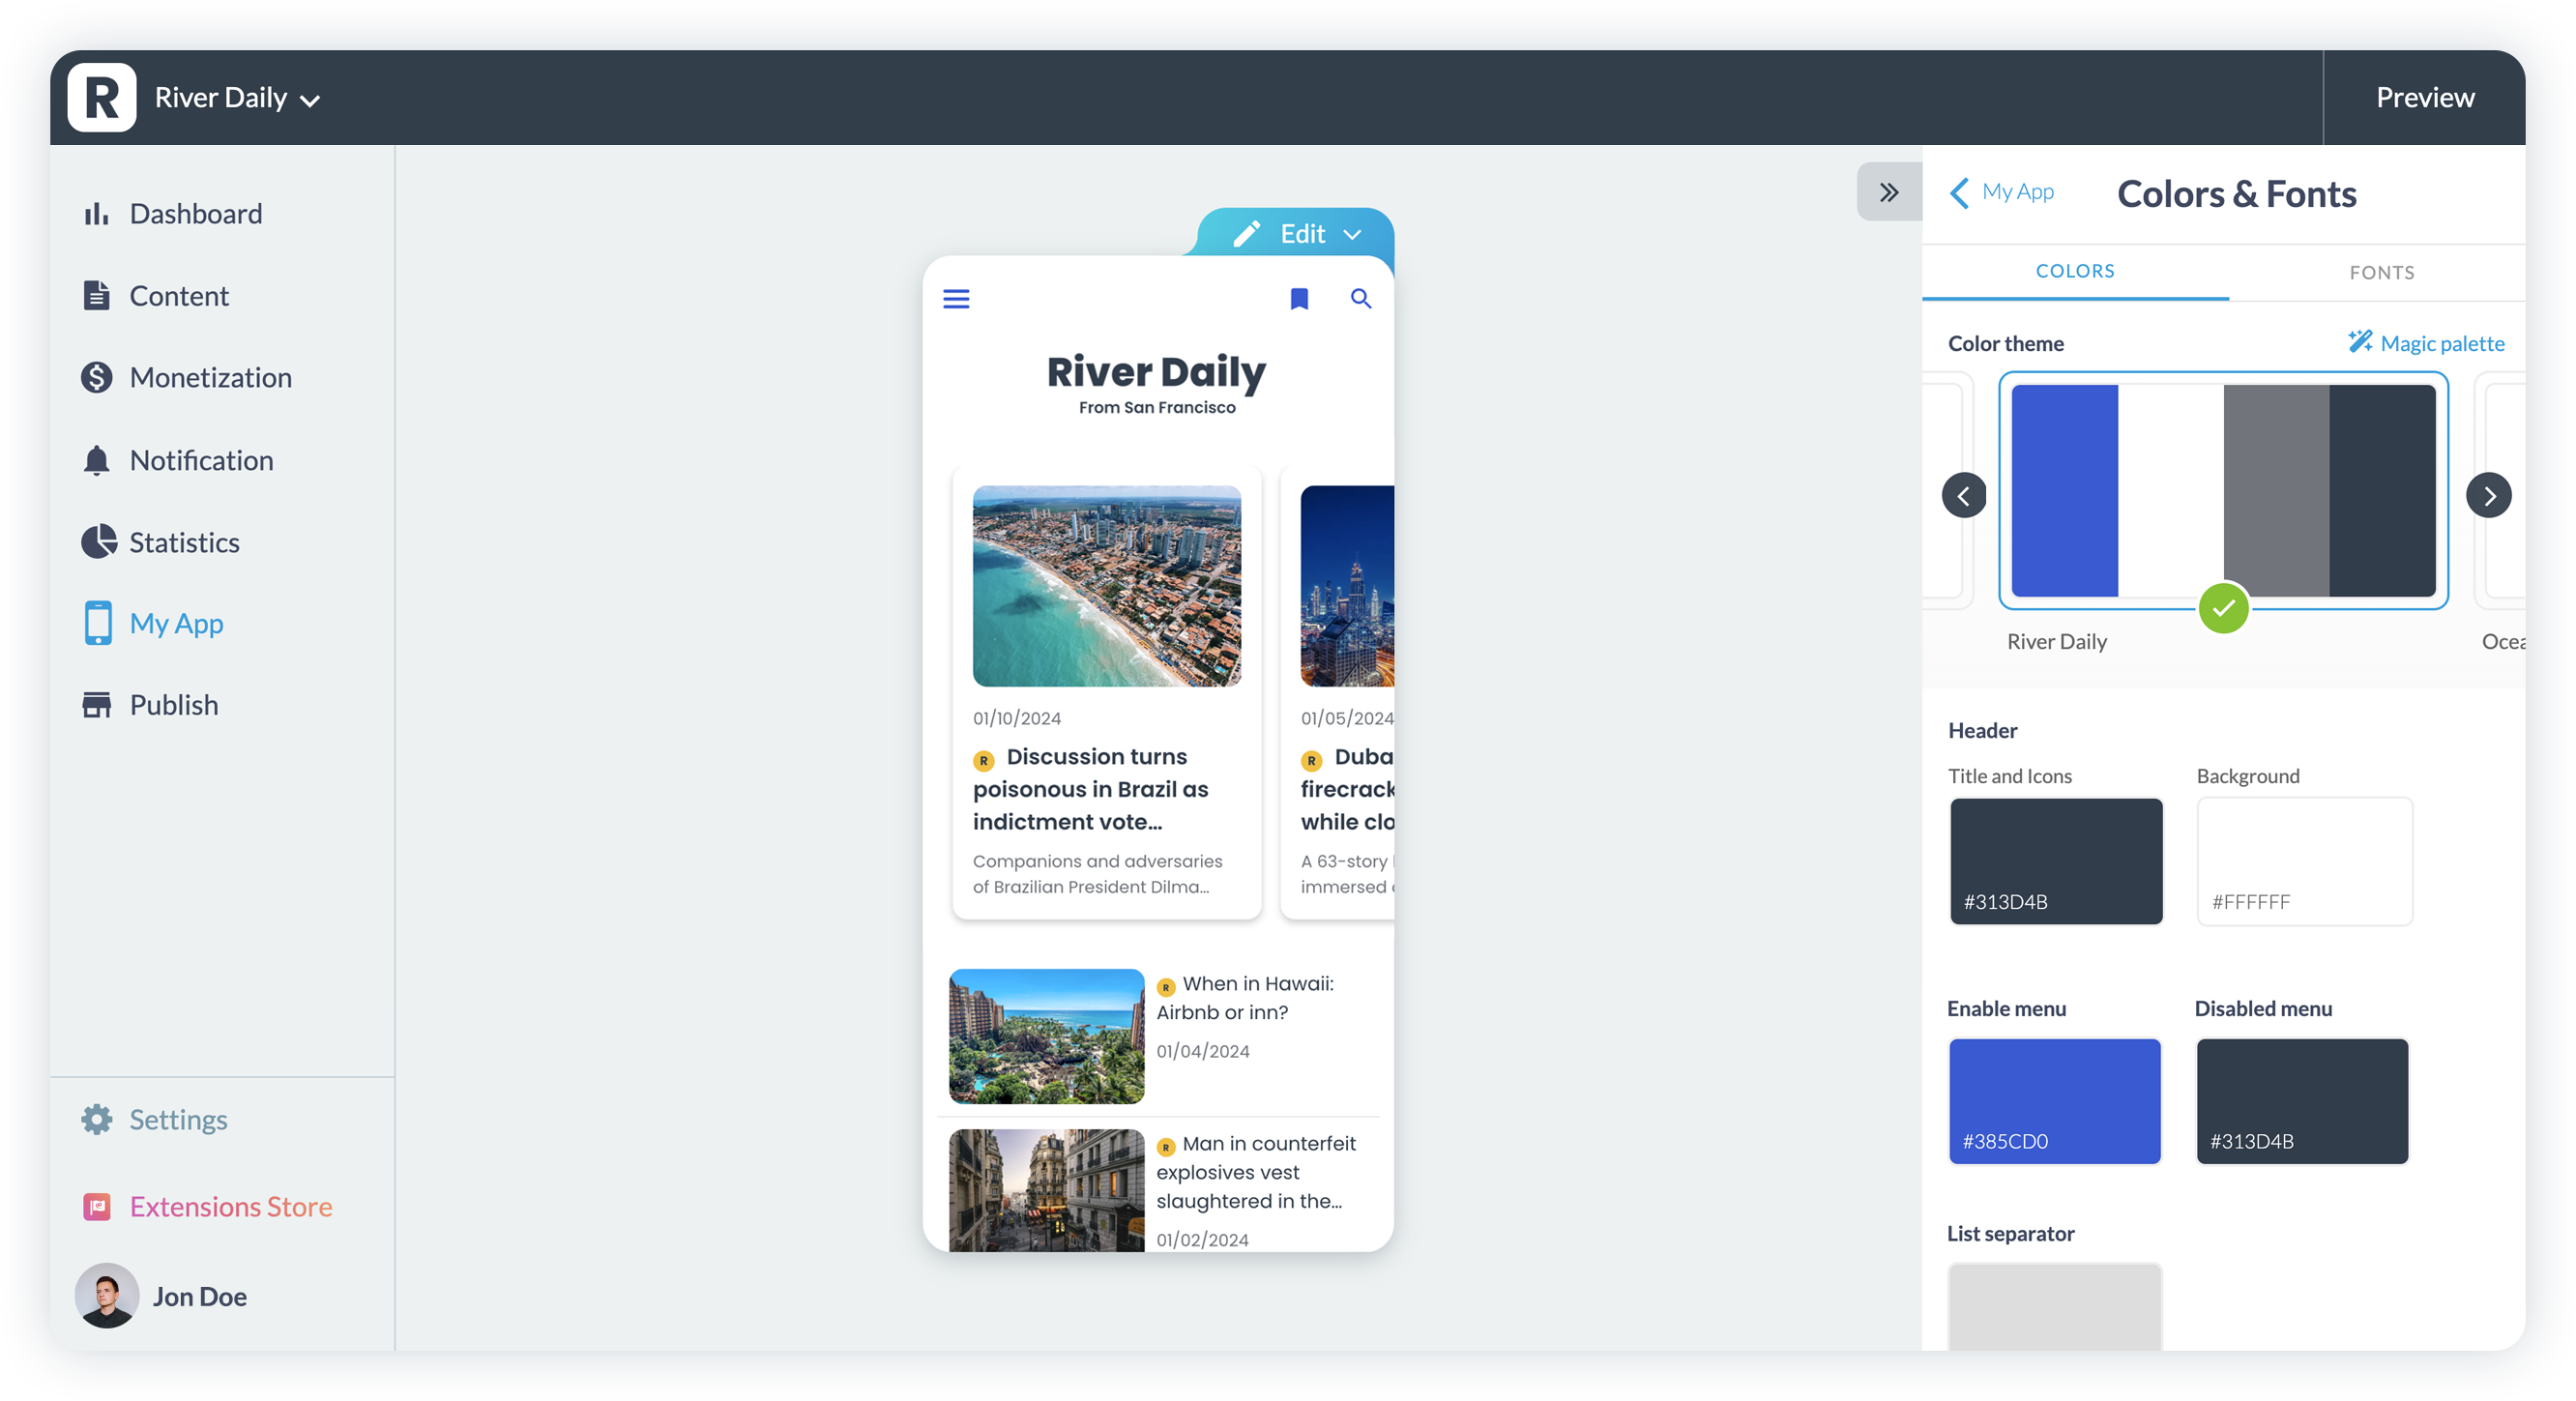
Task: Go back to My App panel
Action: 2003,192
